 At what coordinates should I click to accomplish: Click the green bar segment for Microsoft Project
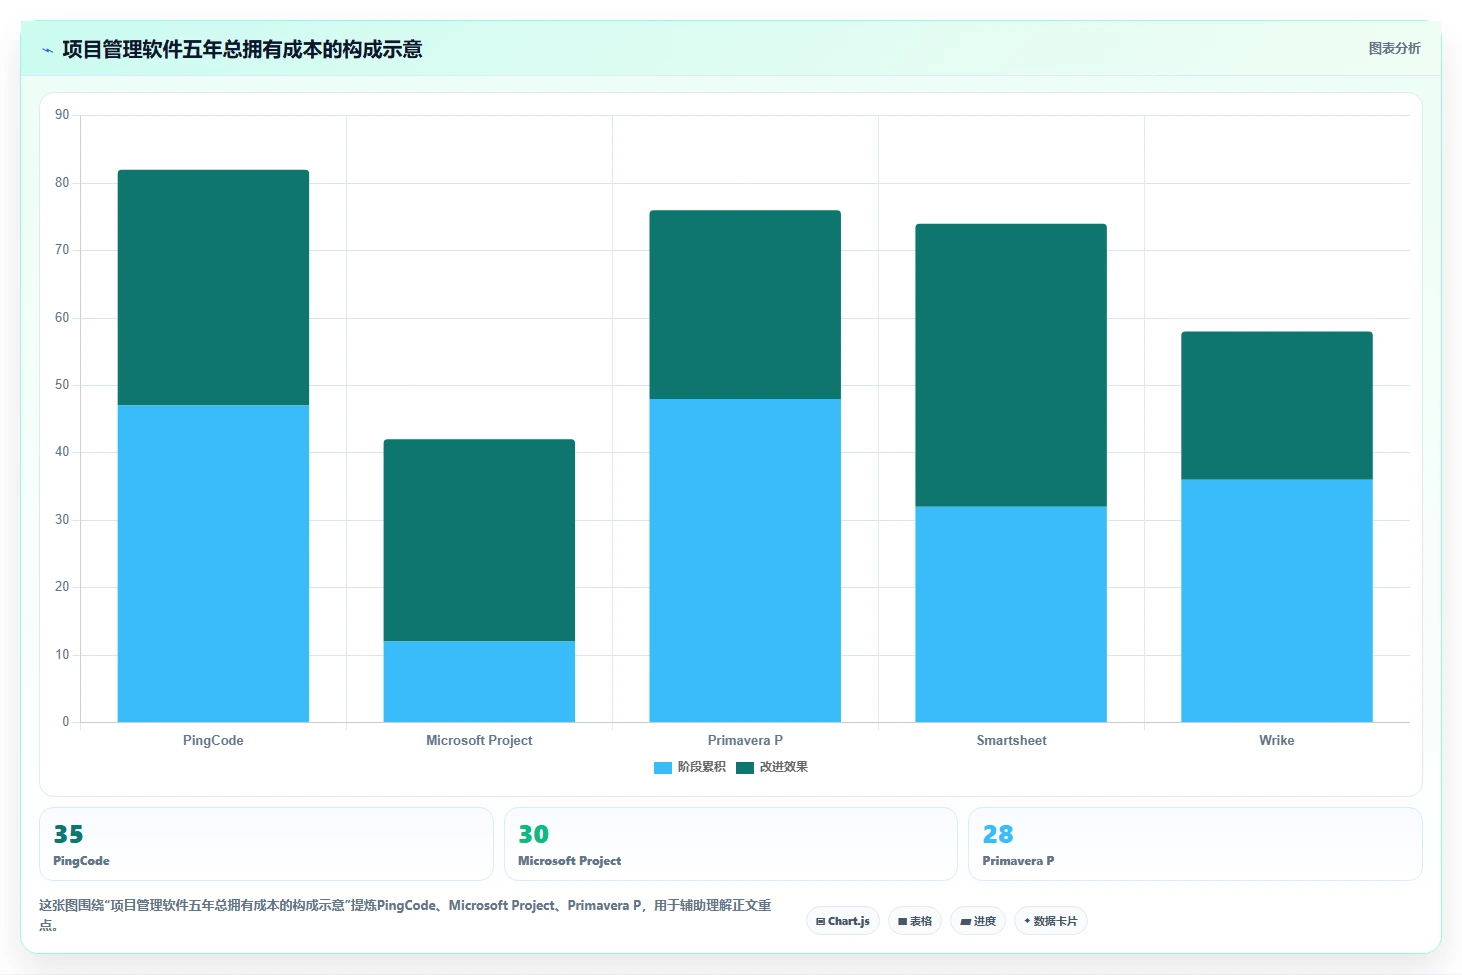coord(479,540)
